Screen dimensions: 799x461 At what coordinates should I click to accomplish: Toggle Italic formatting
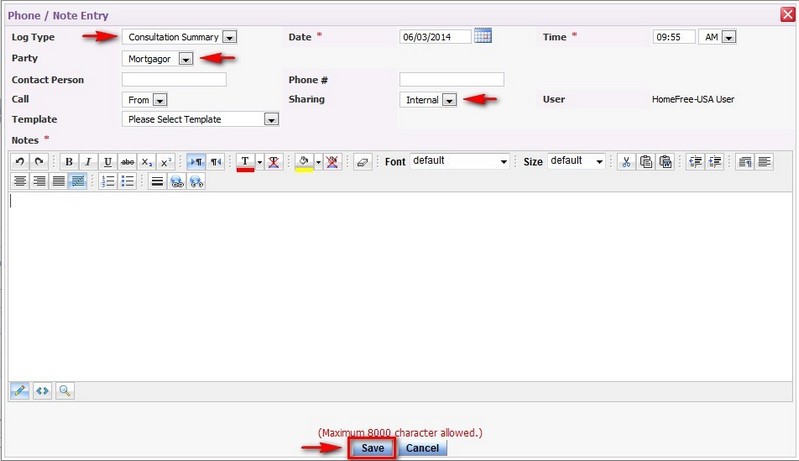[x=88, y=162]
